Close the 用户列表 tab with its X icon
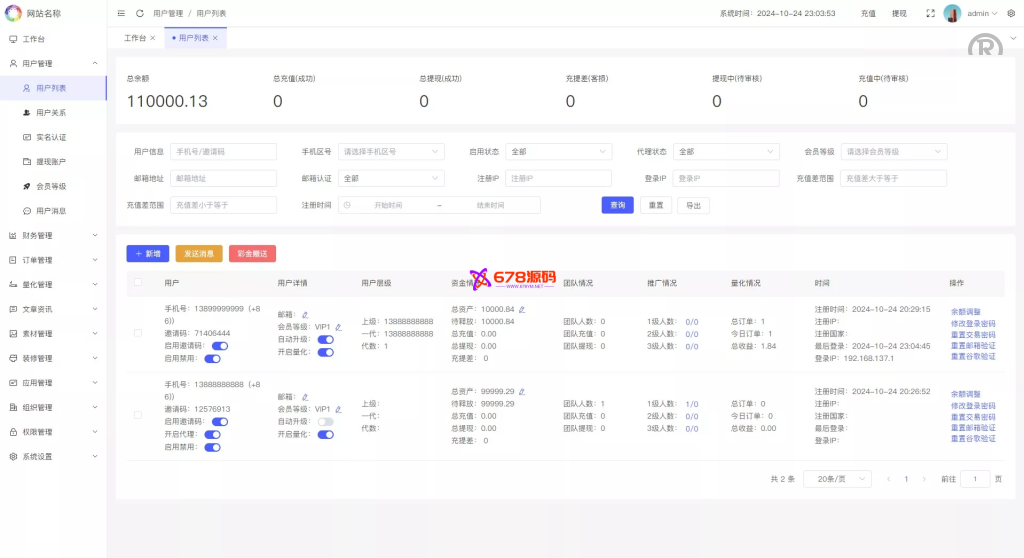Viewport: 1024px width, 558px height. [x=215, y=38]
